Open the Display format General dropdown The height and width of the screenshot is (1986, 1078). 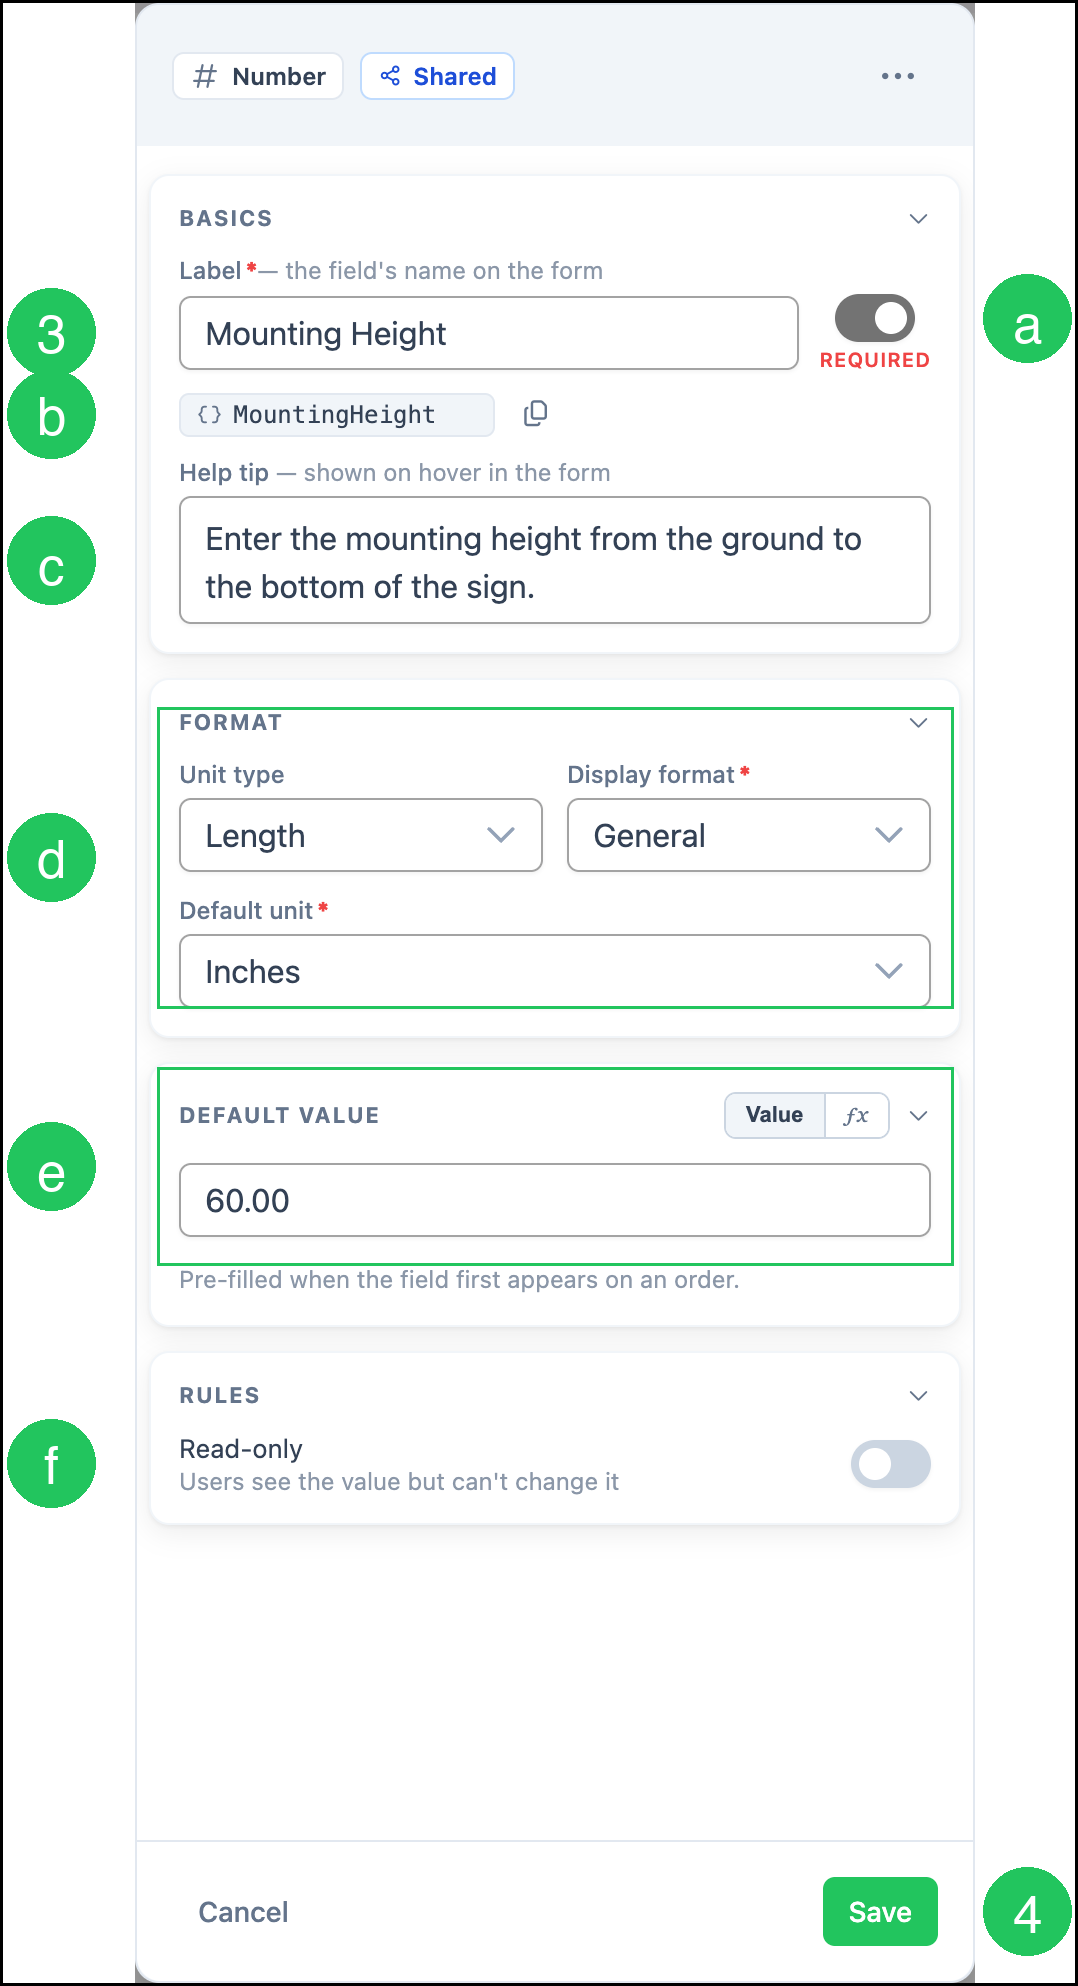(x=749, y=835)
